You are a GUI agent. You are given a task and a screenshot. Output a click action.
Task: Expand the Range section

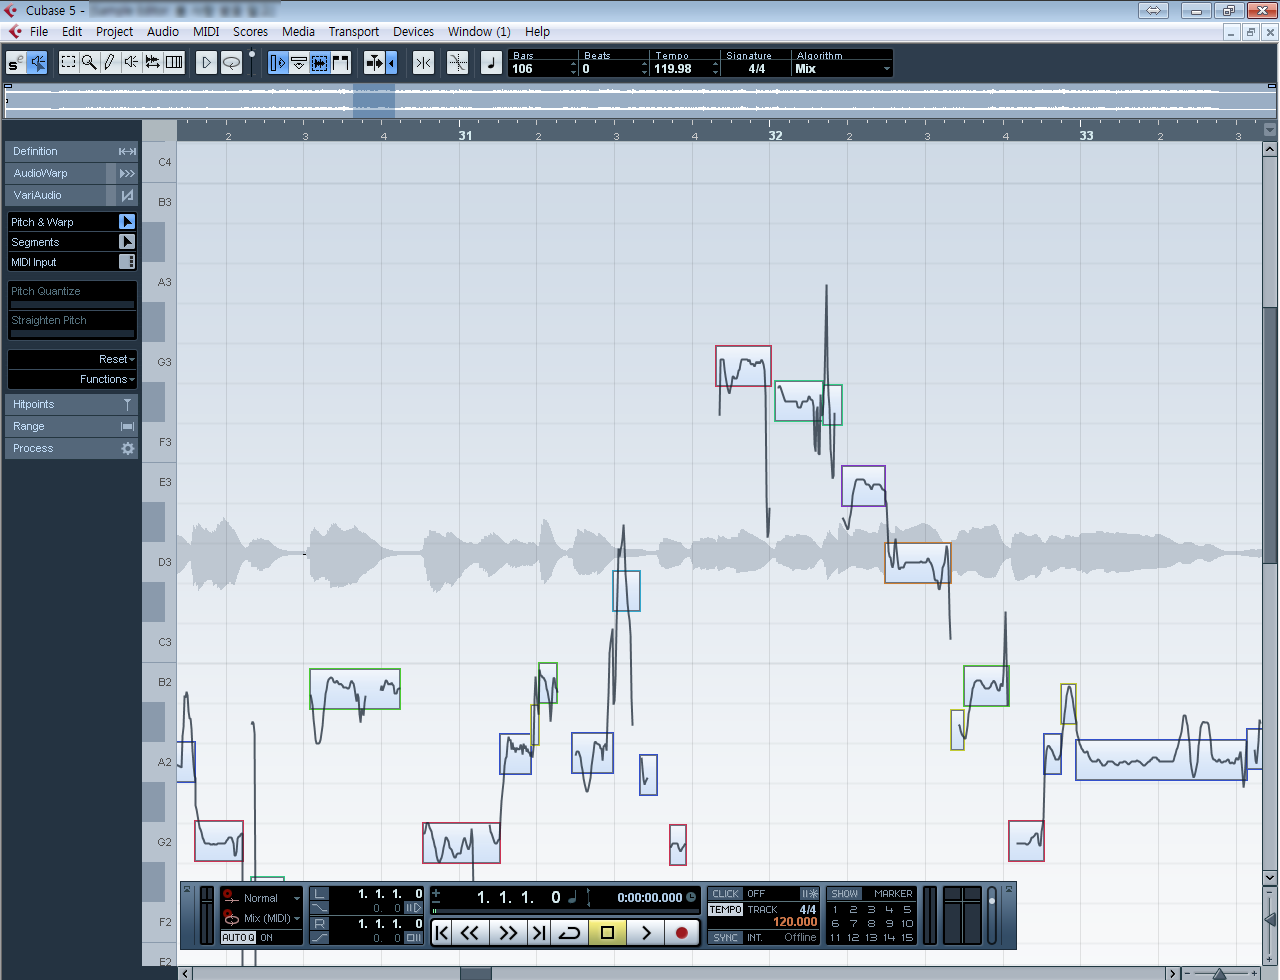72,426
